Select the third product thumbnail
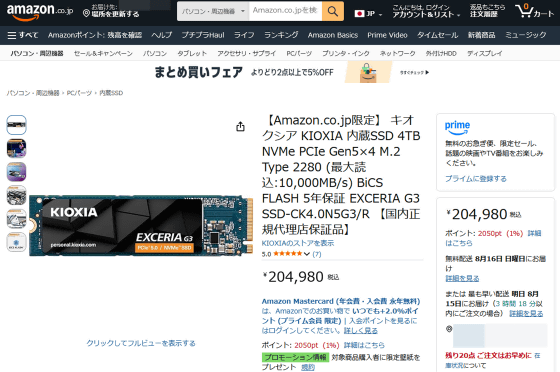This screenshot has height=372, width=560. [x=16, y=172]
